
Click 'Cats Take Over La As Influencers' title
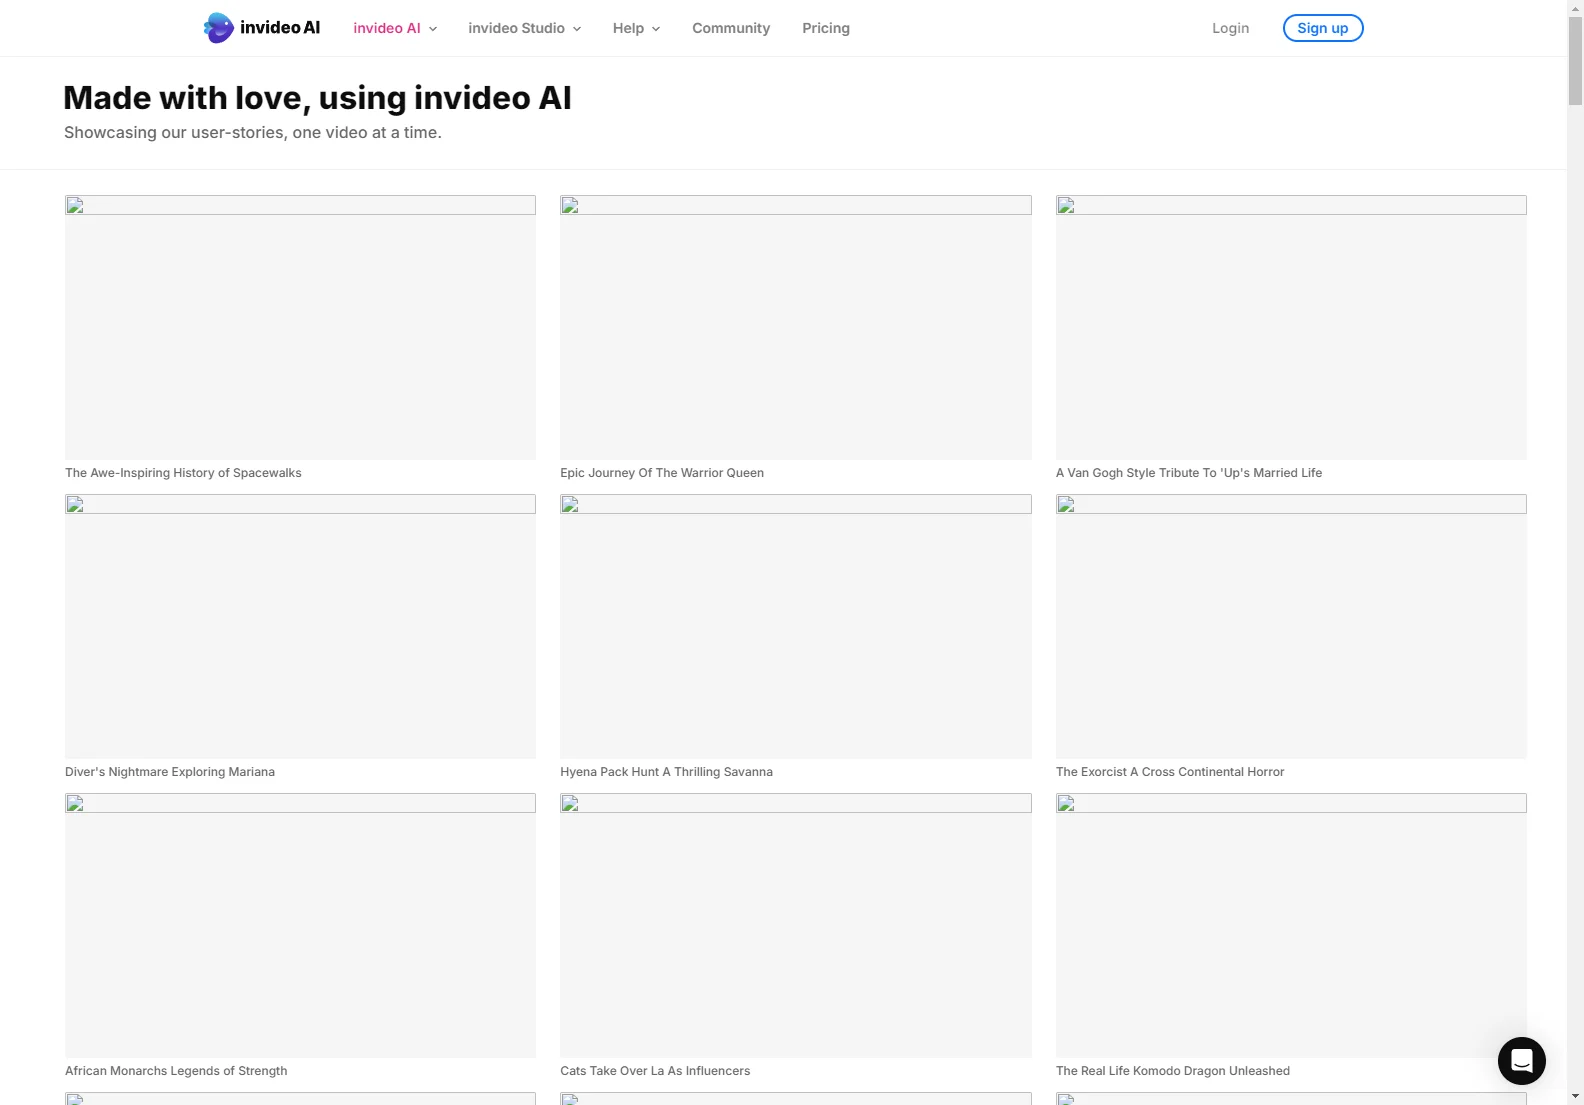[655, 1071]
